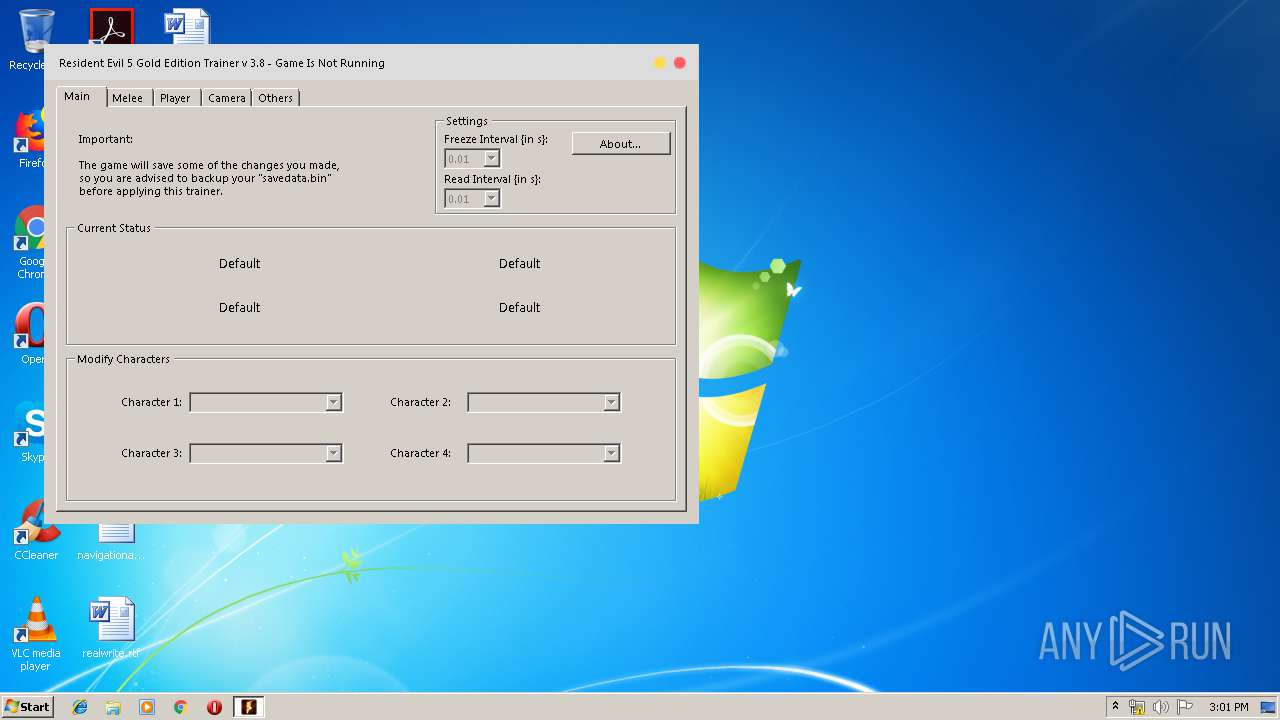Open the Windows Start menu
This screenshot has width=1280, height=720.
(27, 706)
